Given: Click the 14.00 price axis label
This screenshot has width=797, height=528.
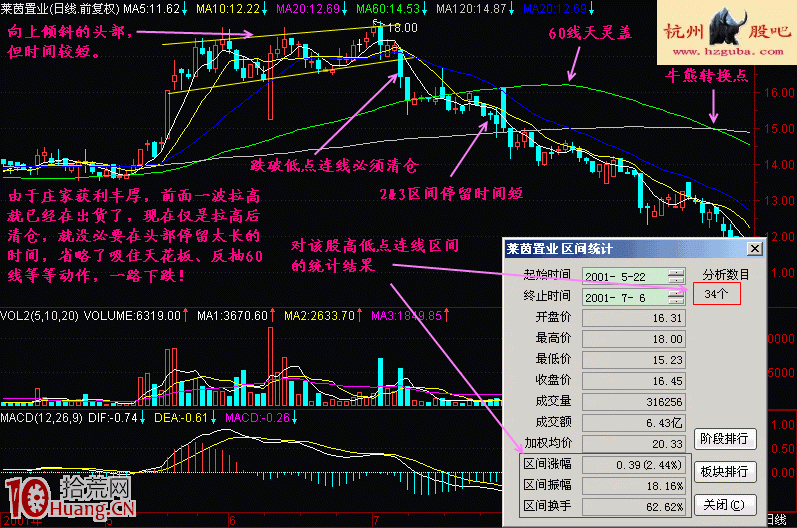Looking at the screenshot, I should click(780, 164).
